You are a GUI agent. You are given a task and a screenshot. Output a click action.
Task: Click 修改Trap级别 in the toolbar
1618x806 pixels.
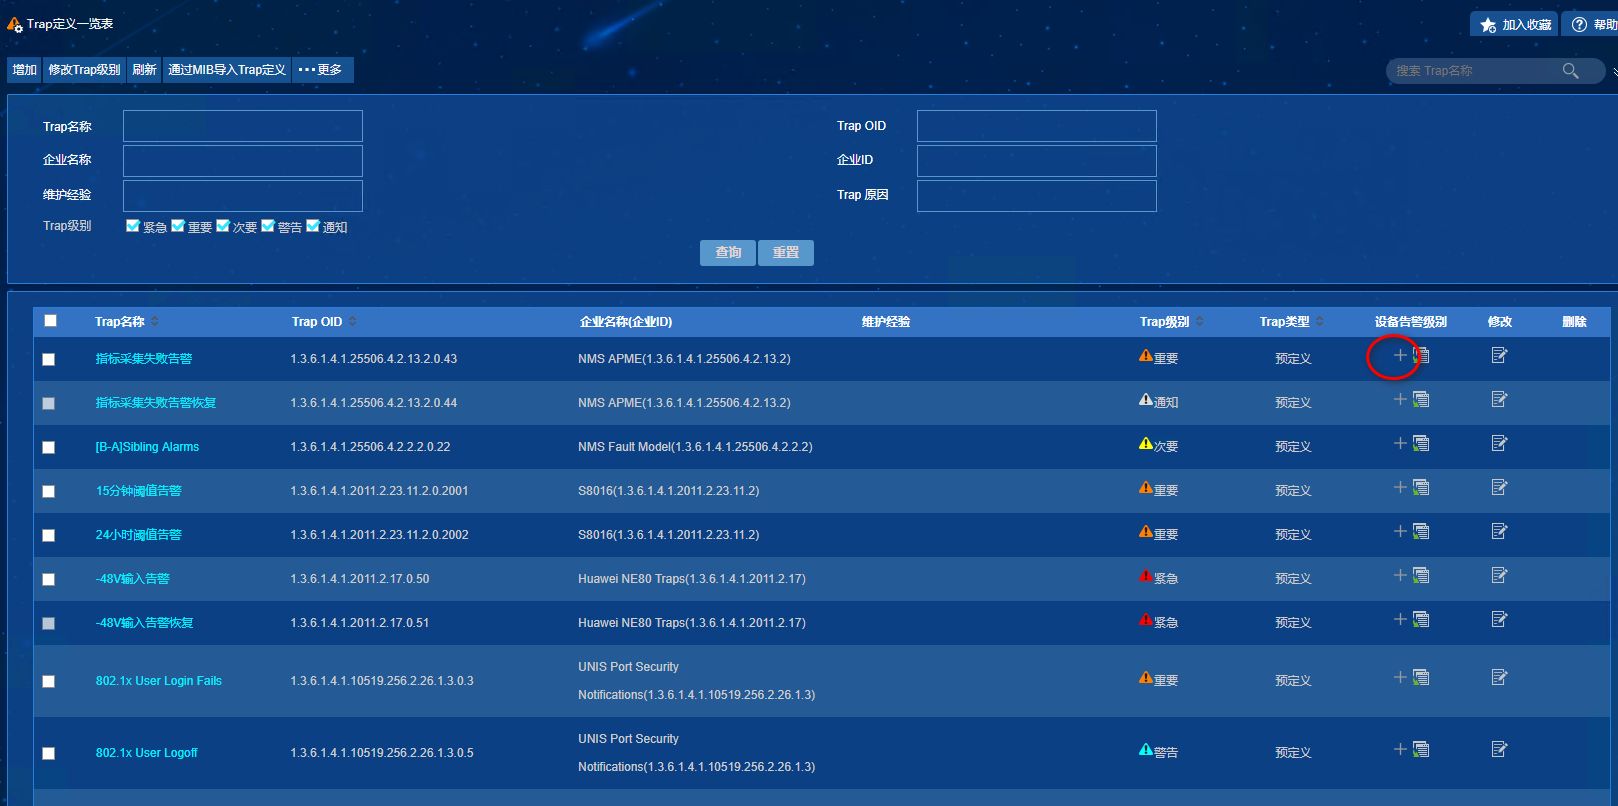[85, 70]
